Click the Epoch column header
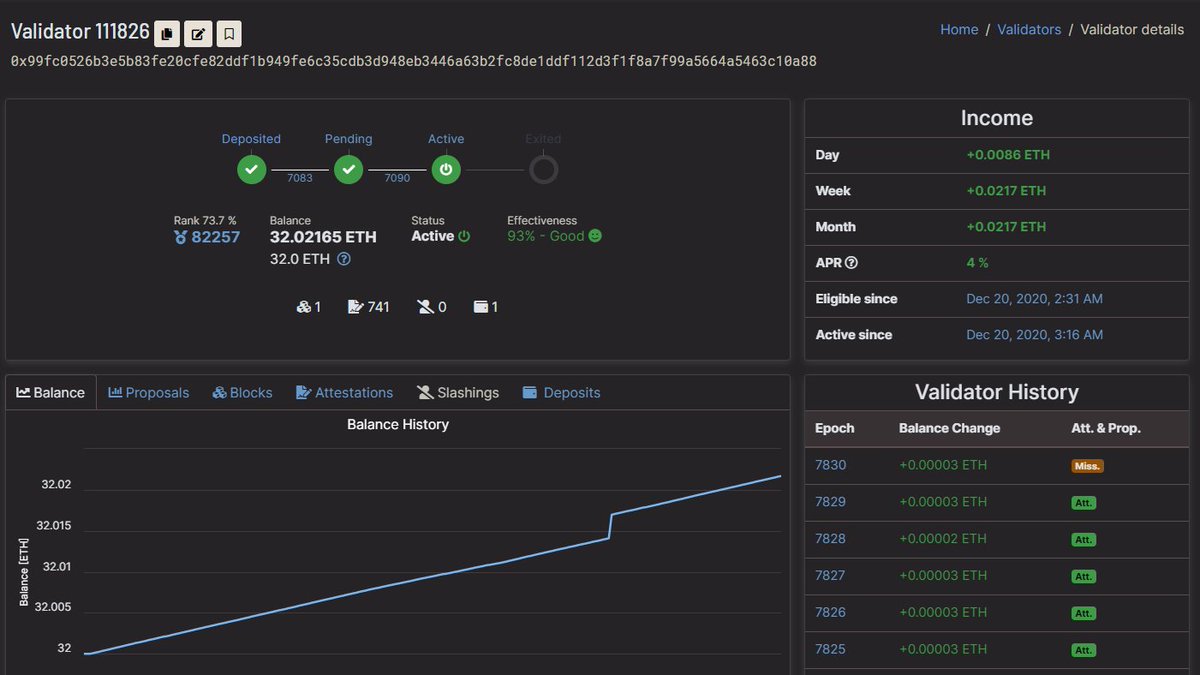The width and height of the screenshot is (1200, 675). tap(835, 428)
